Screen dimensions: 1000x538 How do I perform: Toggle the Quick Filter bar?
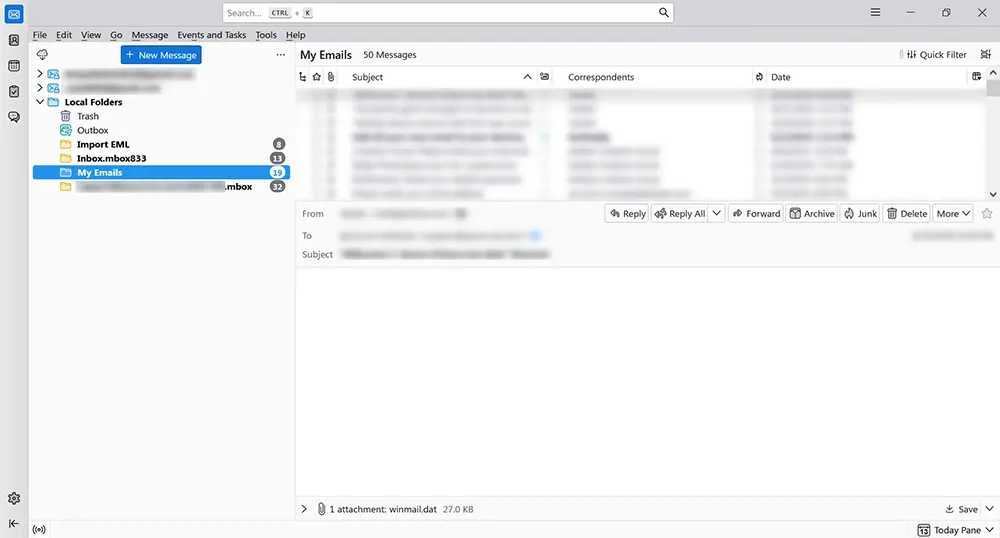pos(937,55)
